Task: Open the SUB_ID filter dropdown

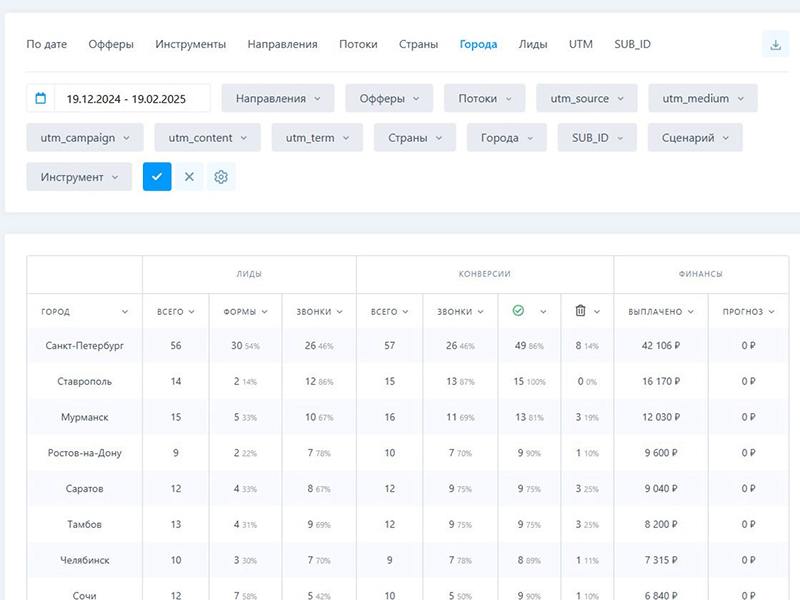Action: click(597, 137)
